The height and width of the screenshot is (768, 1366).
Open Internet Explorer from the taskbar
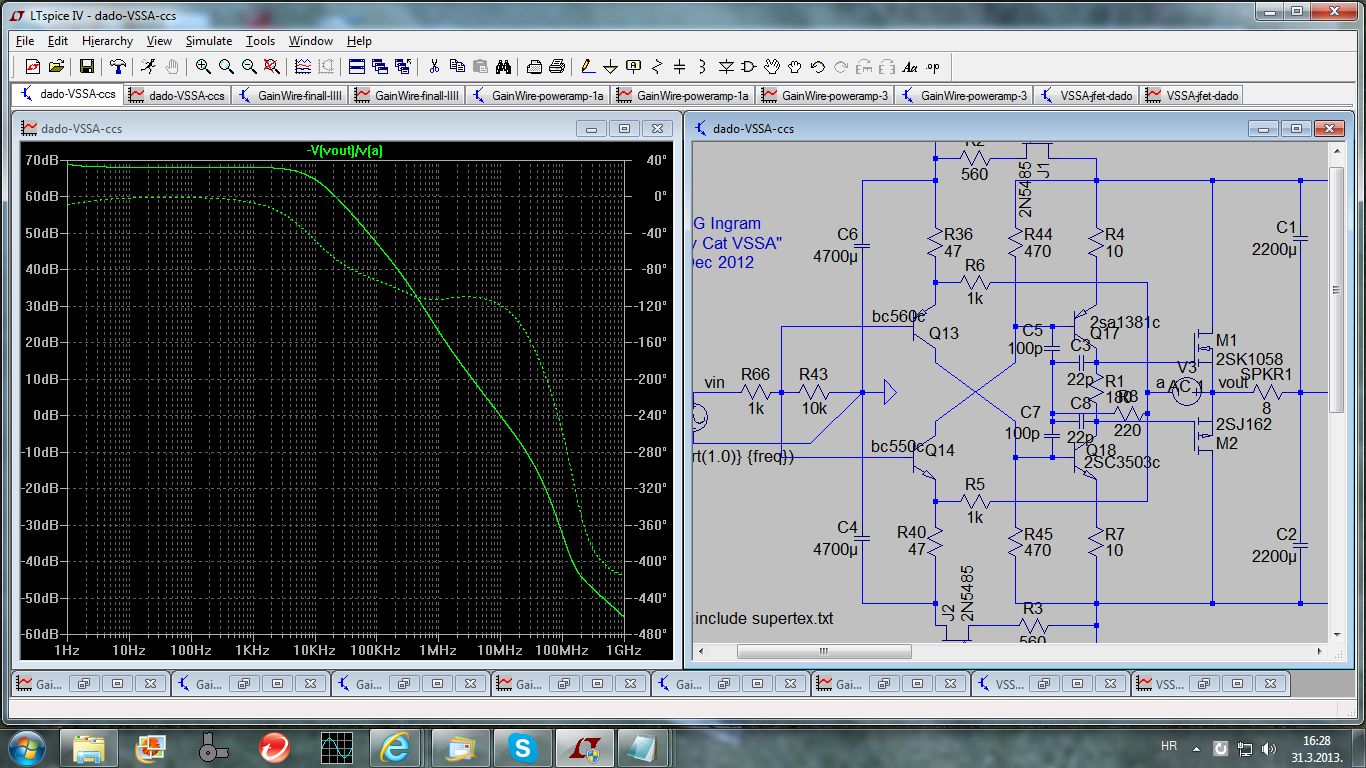click(x=394, y=747)
